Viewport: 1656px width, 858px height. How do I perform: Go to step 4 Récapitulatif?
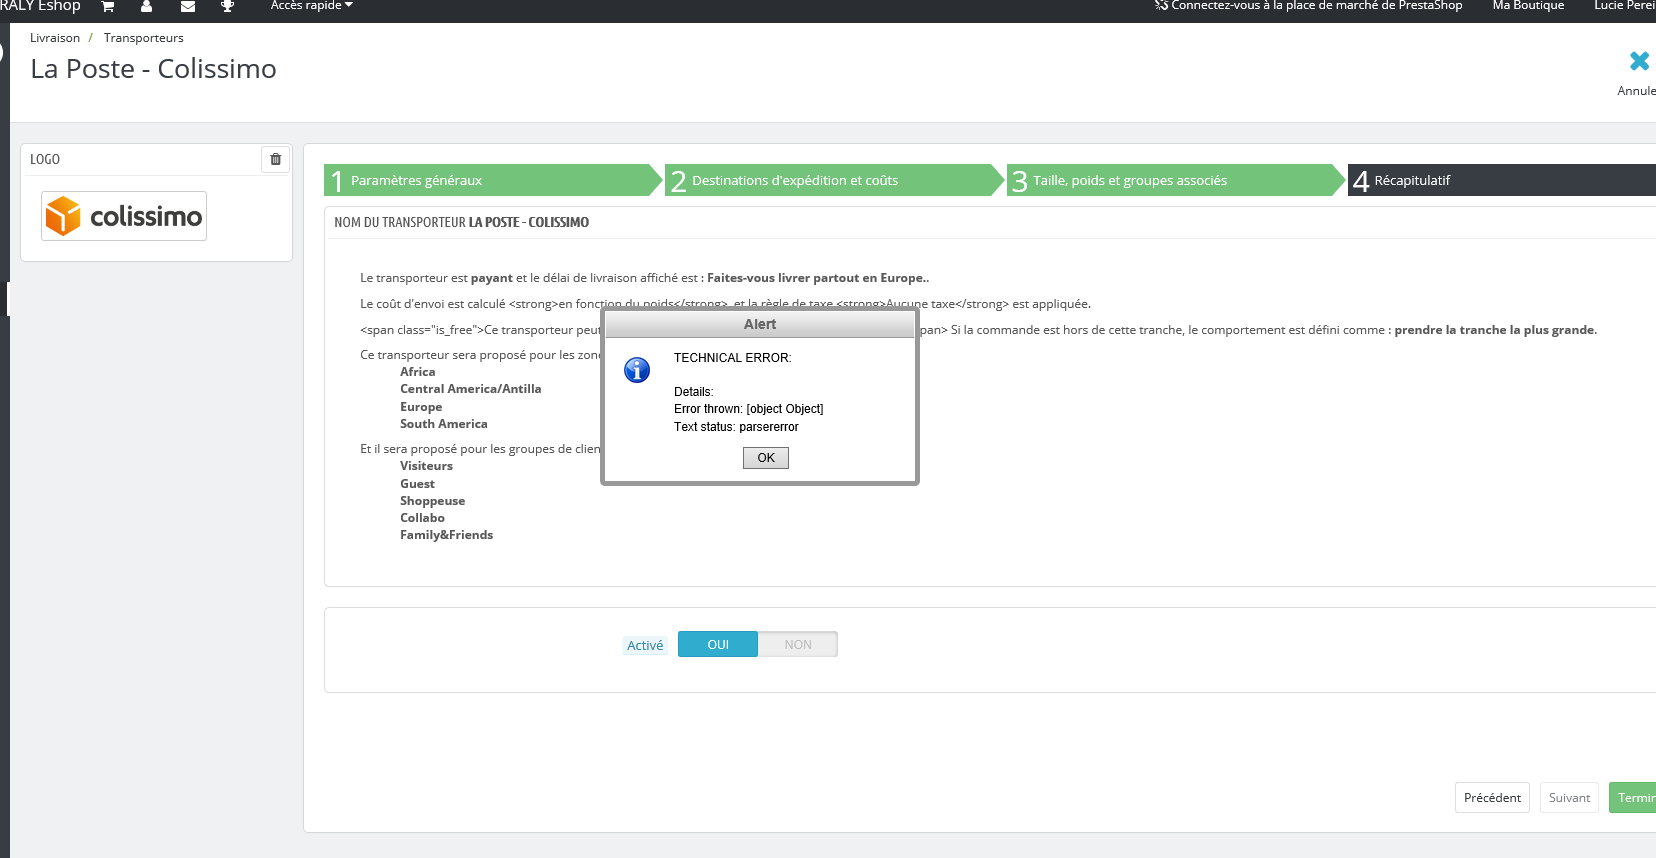[1502, 180]
